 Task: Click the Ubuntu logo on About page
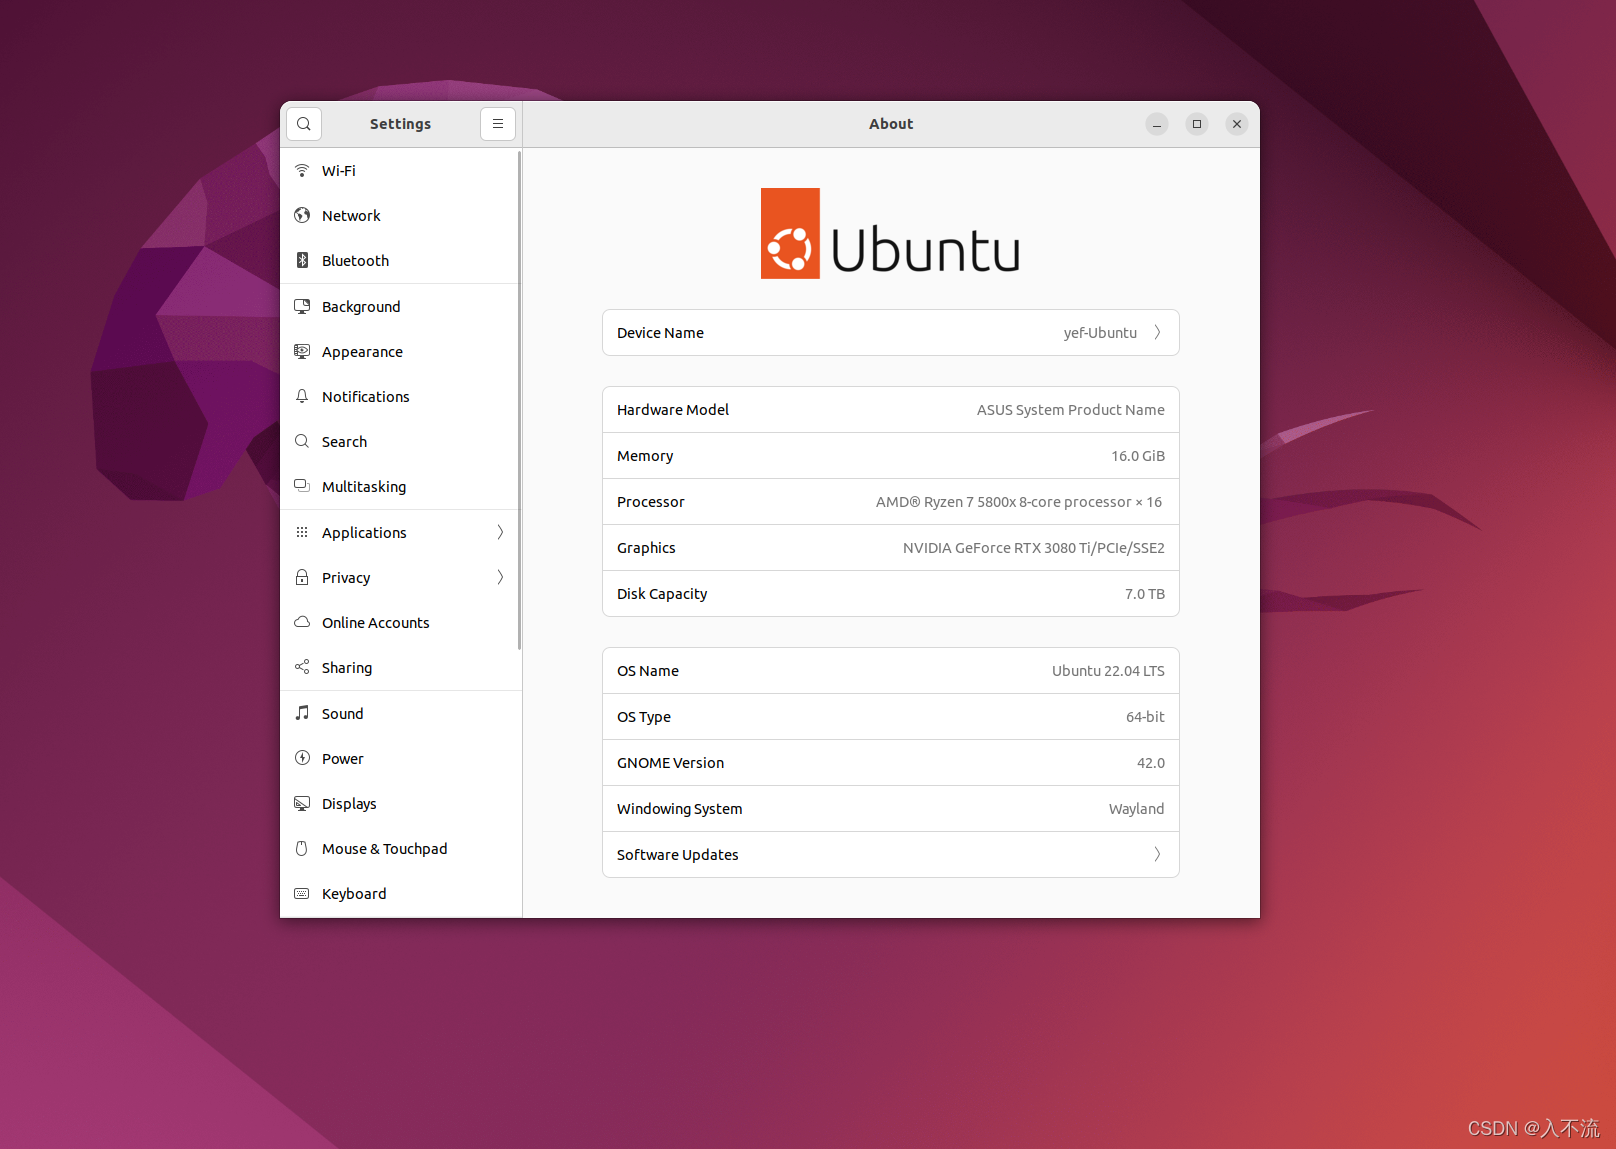890,233
